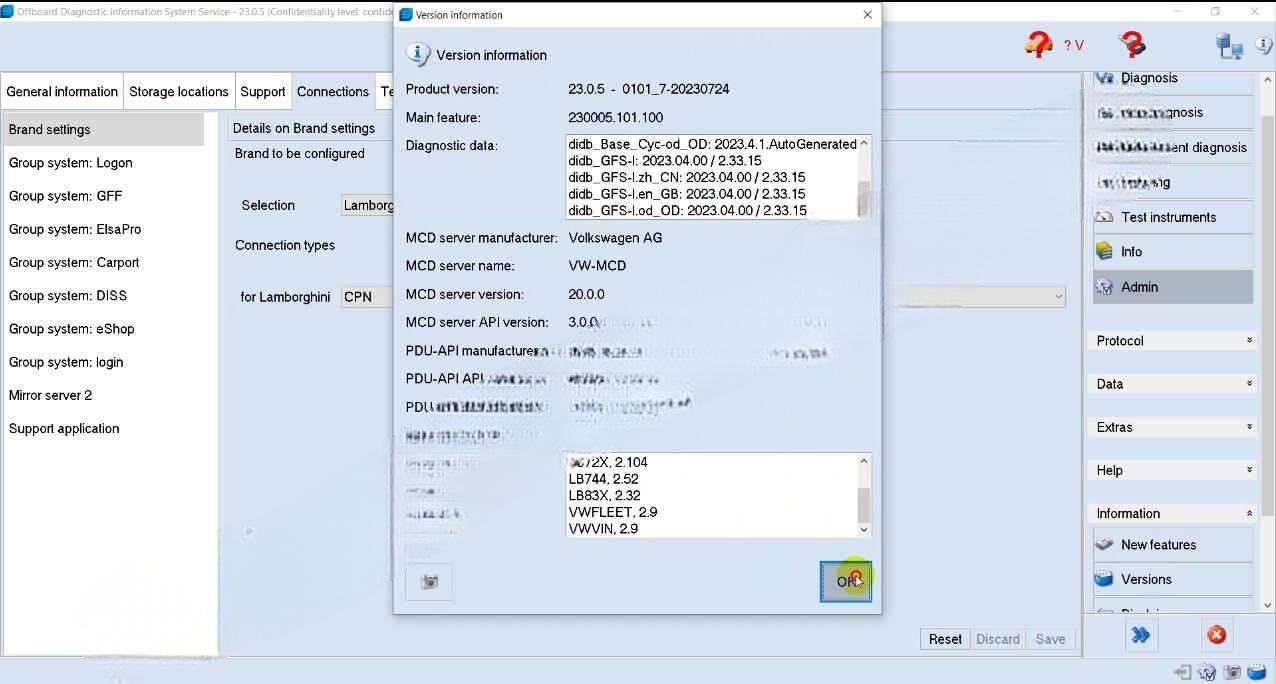This screenshot has width=1276, height=684.
Task: Select the didb_GFS-l.zh_CN diagnostic data row
Action: (x=686, y=177)
